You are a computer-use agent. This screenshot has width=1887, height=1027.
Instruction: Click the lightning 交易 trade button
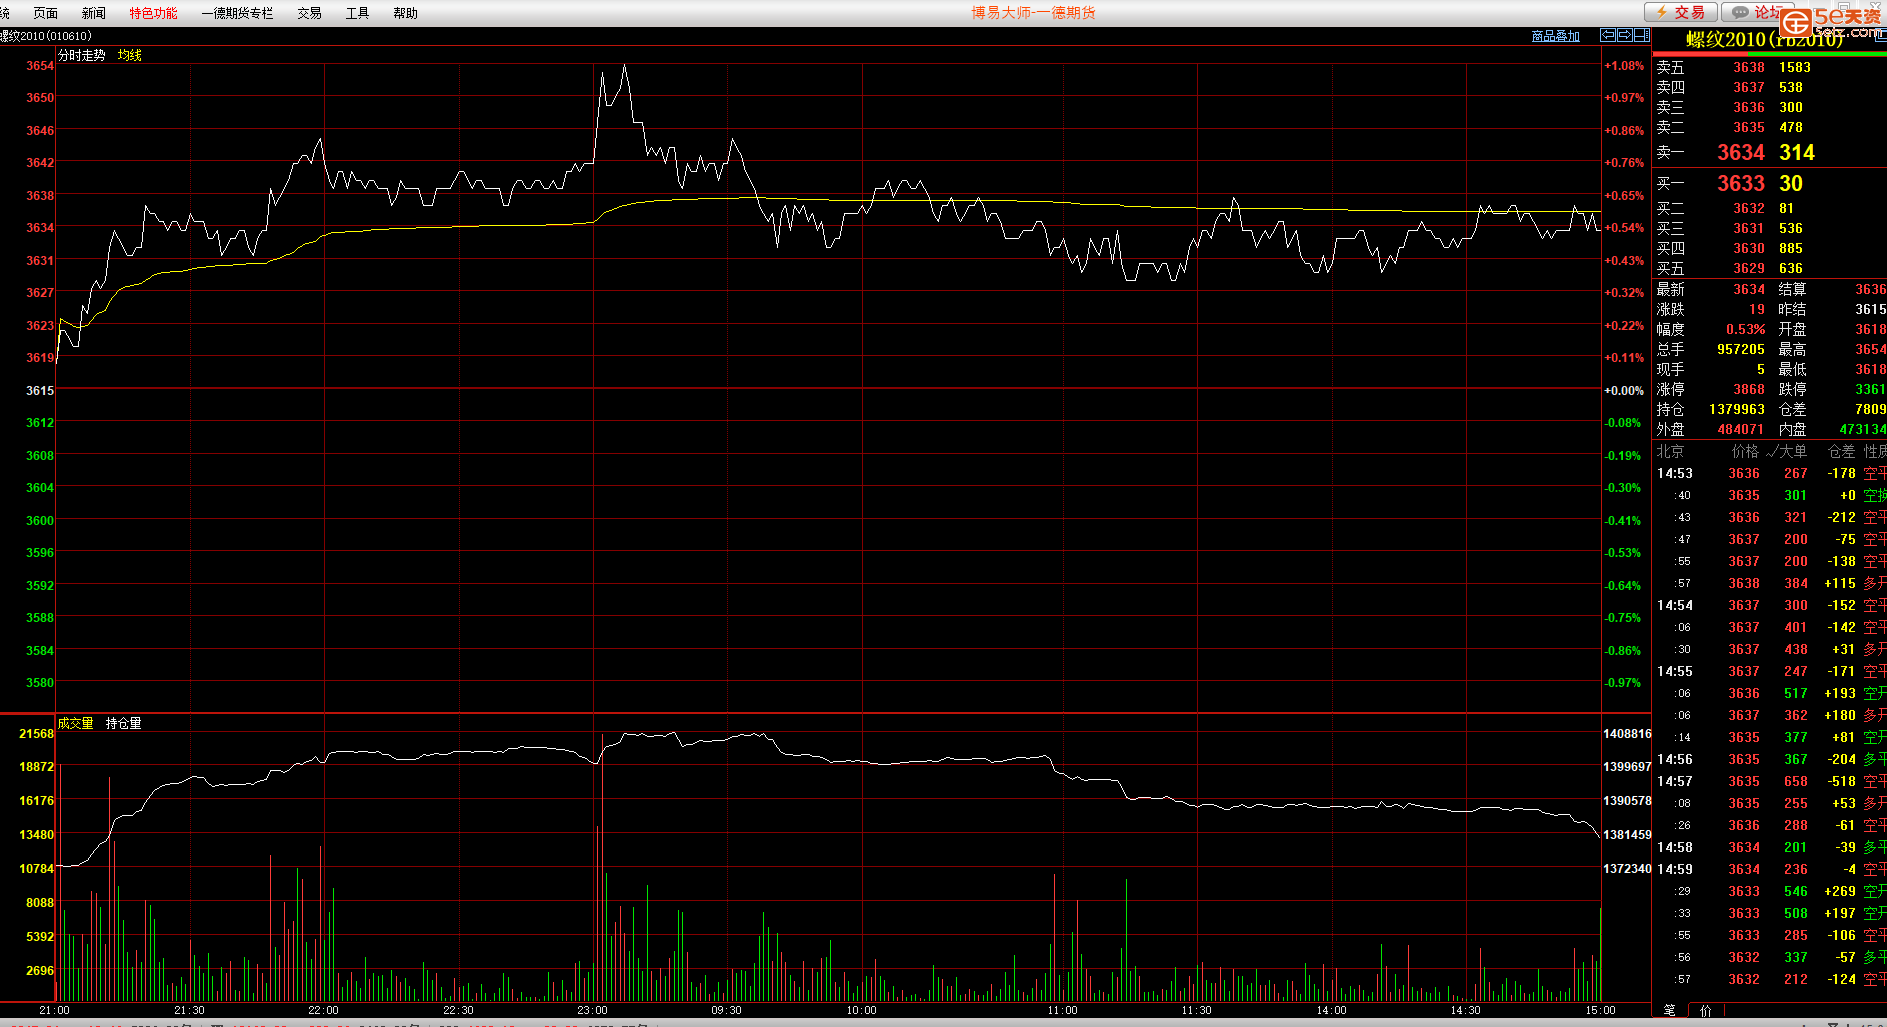tap(1681, 12)
